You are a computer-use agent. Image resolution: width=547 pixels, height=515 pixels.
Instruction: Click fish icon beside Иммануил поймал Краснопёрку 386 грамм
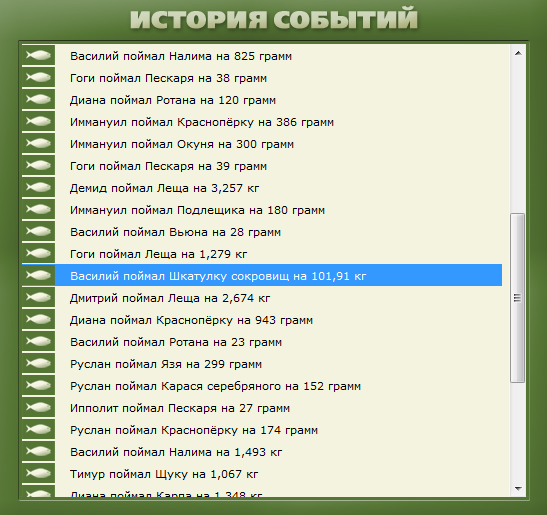pyautogui.click(x=38, y=121)
